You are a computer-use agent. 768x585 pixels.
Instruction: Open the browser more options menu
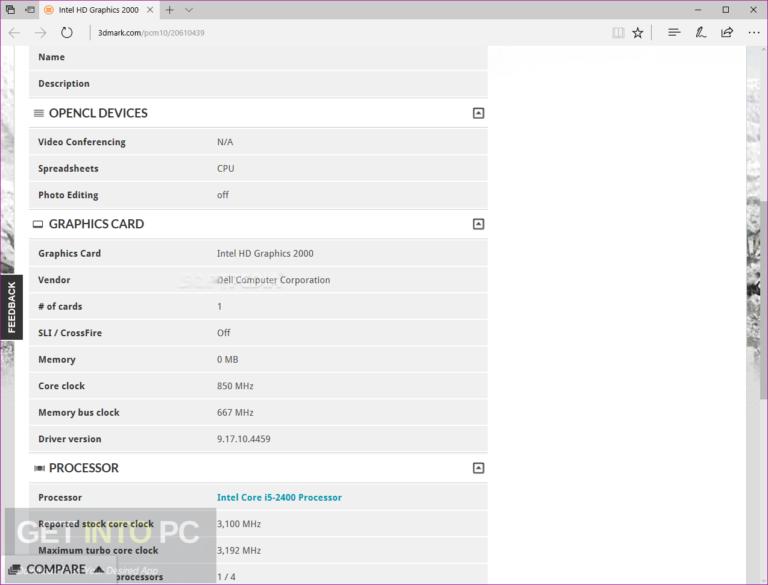(753, 33)
